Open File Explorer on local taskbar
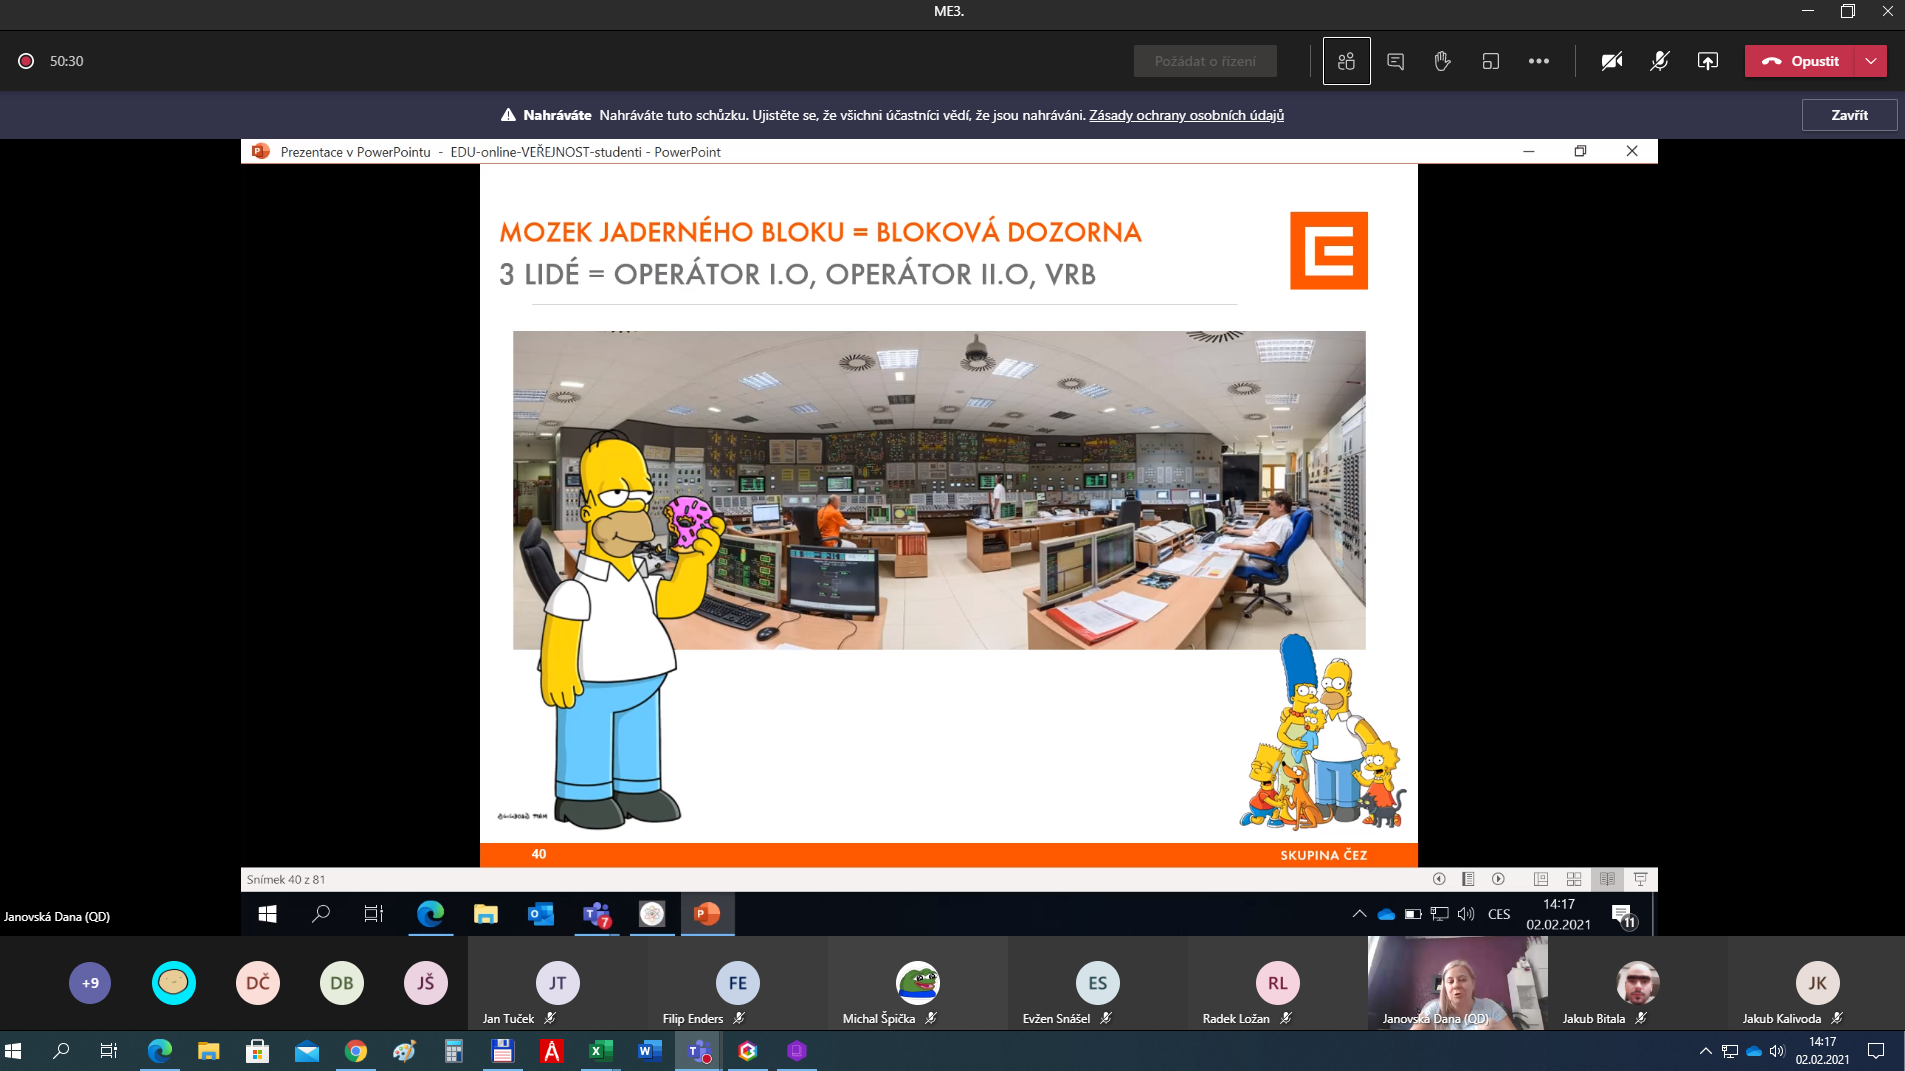 point(208,1051)
